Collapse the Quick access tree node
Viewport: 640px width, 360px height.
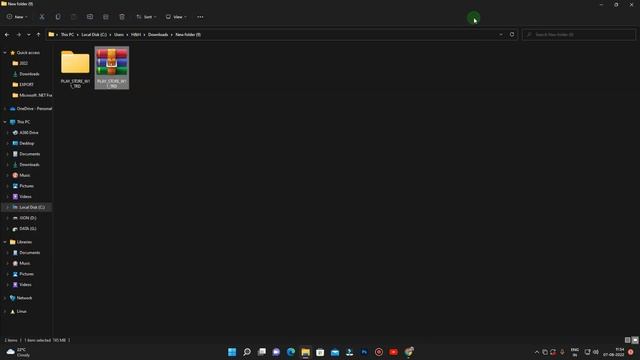[5, 53]
